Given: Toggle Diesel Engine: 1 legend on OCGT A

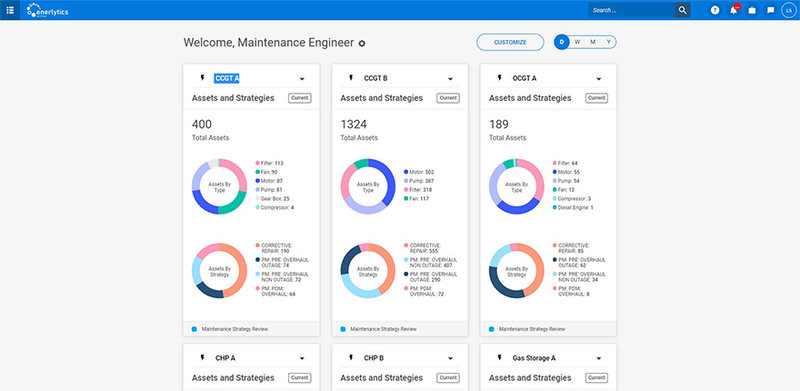Looking at the screenshot, I should coord(573,208).
